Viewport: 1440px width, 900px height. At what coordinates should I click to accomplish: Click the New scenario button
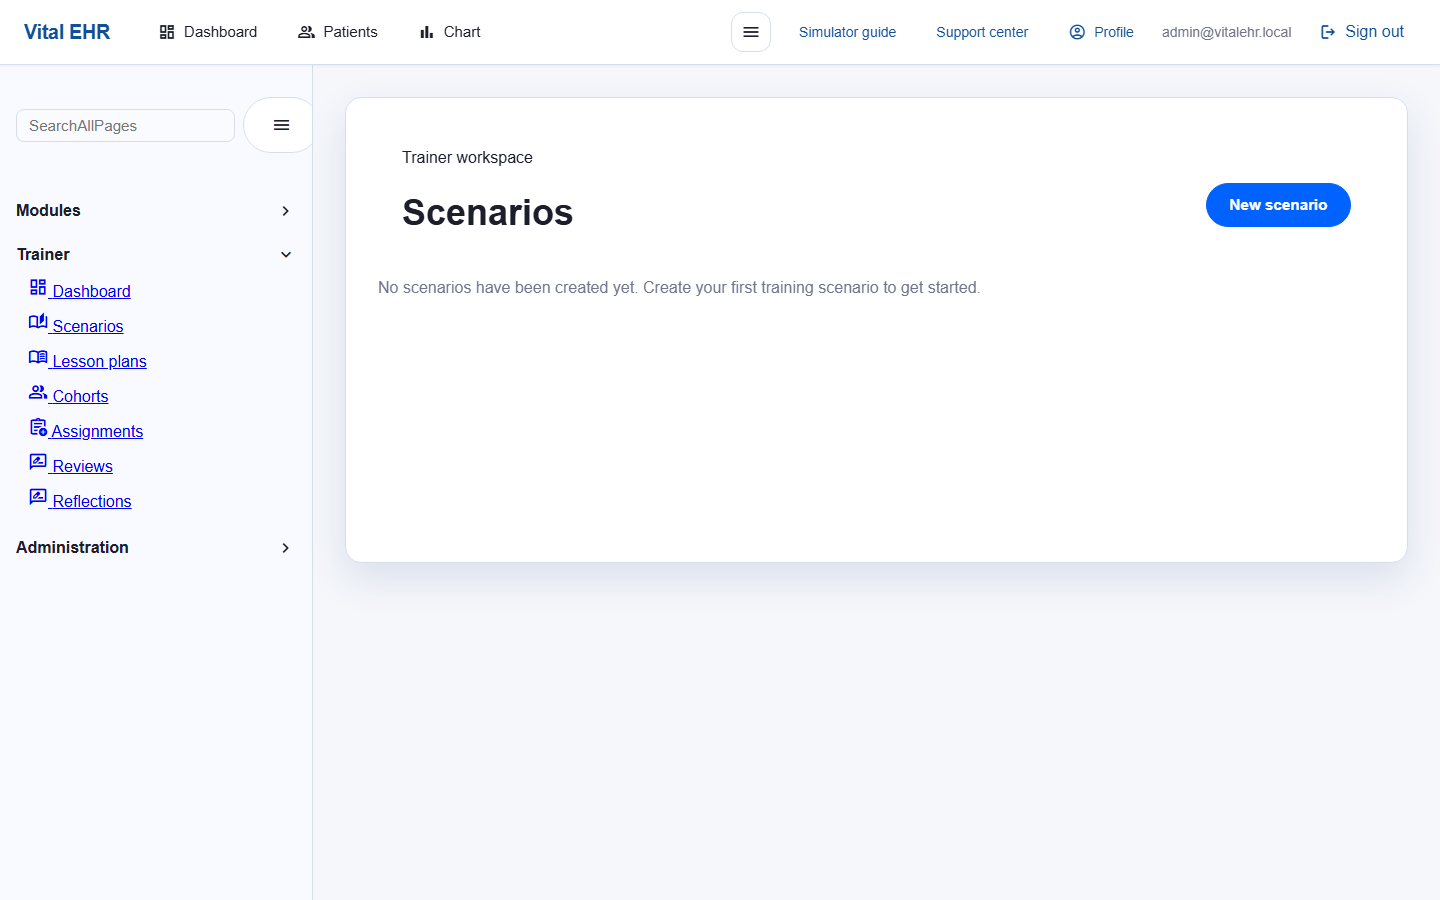tap(1278, 204)
